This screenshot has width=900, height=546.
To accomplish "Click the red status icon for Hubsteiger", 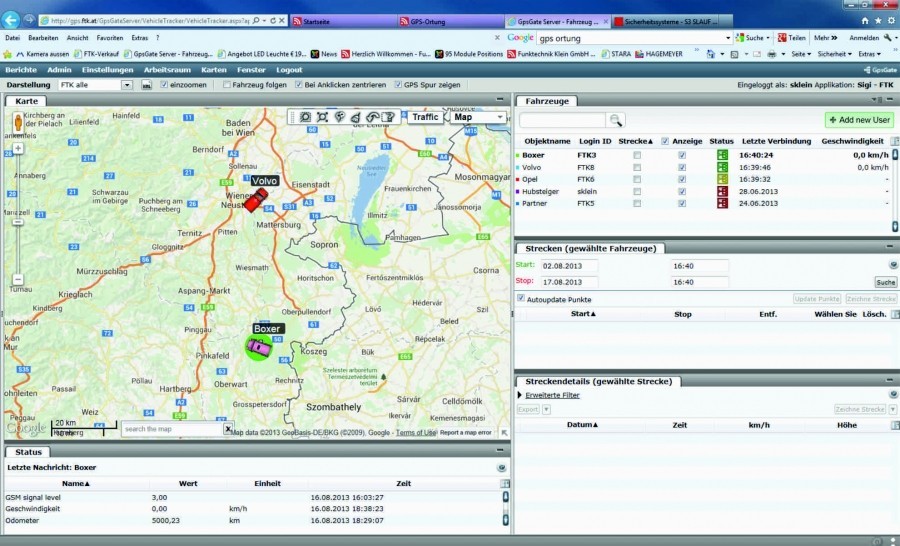I will click(x=720, y=191).
